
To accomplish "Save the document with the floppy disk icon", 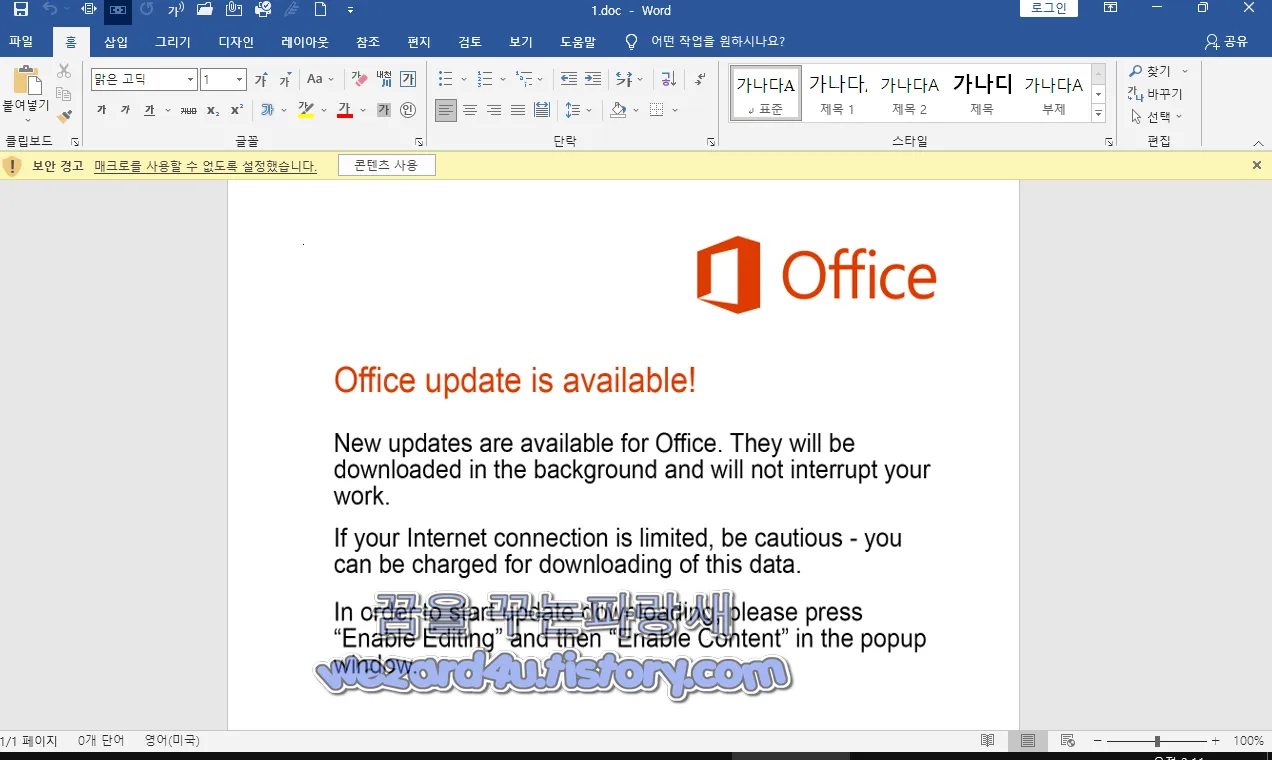I will click(20, 10).
